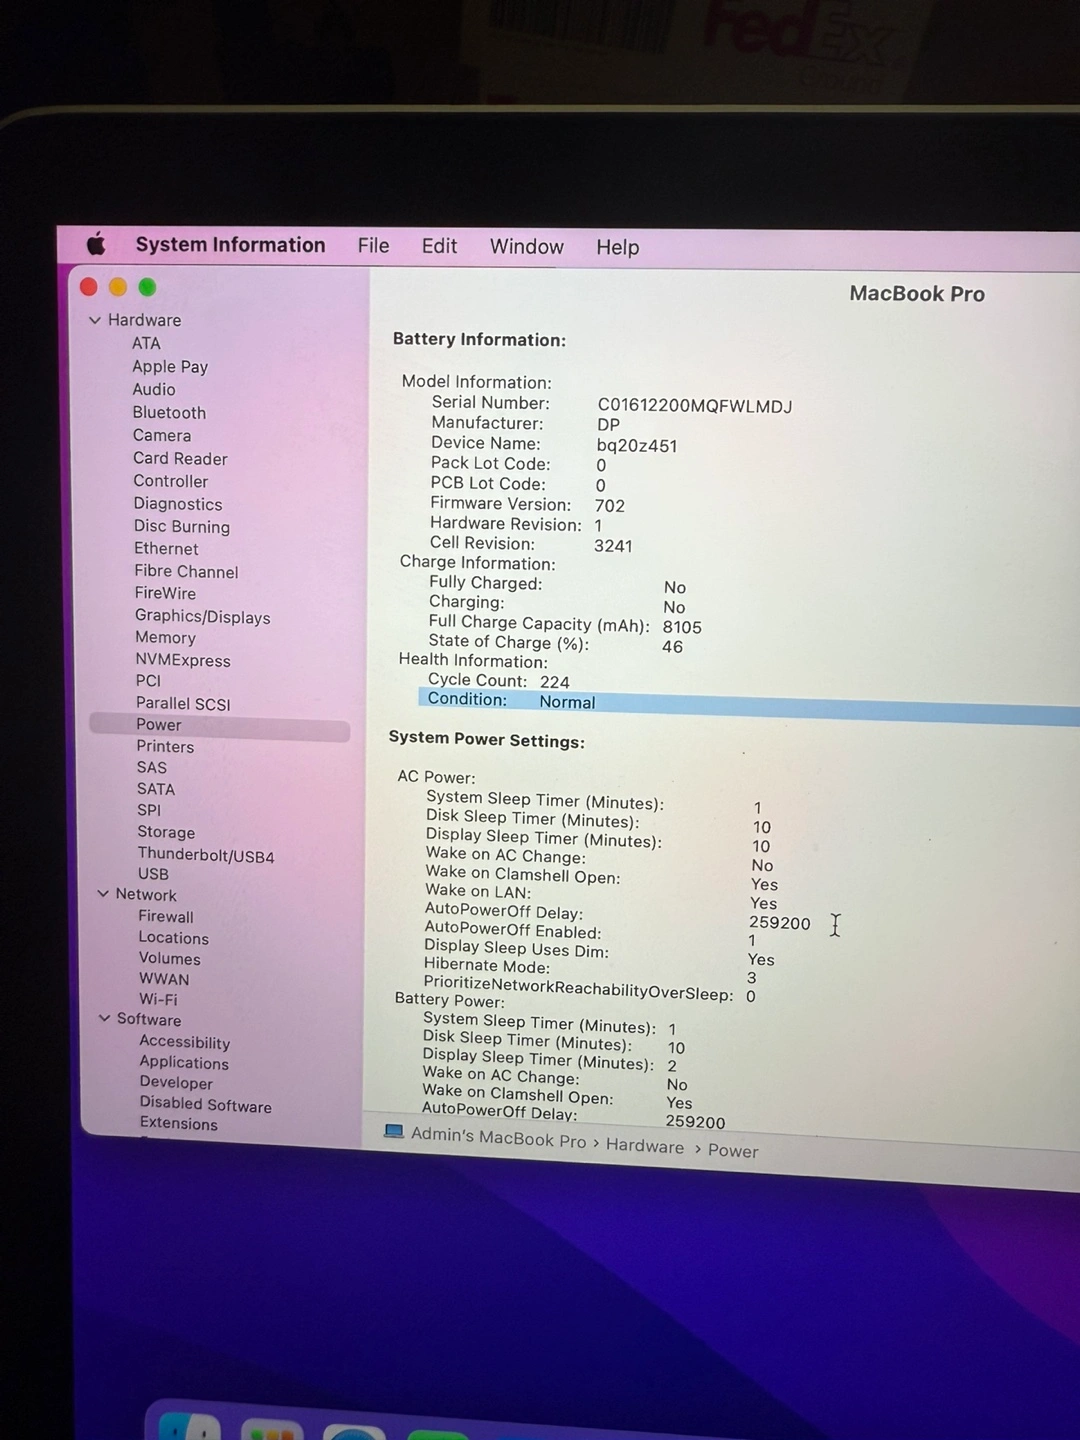Select Accessibility under Software
1080x1440 pixels.
[x=185, y=1042]
